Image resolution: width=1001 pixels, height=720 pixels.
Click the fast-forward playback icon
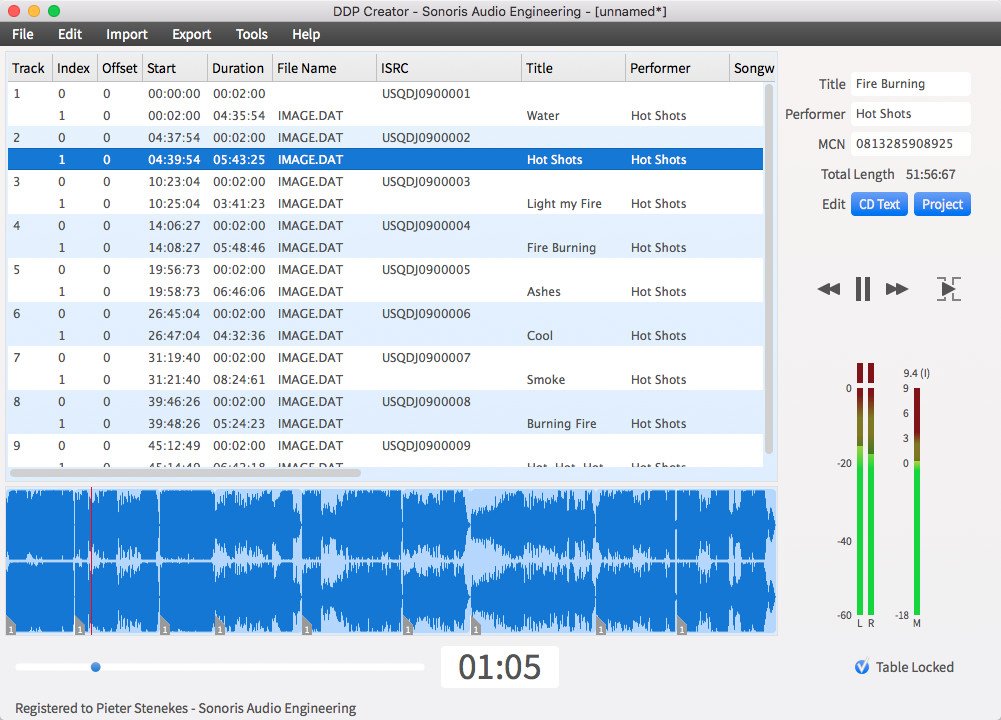897,288
